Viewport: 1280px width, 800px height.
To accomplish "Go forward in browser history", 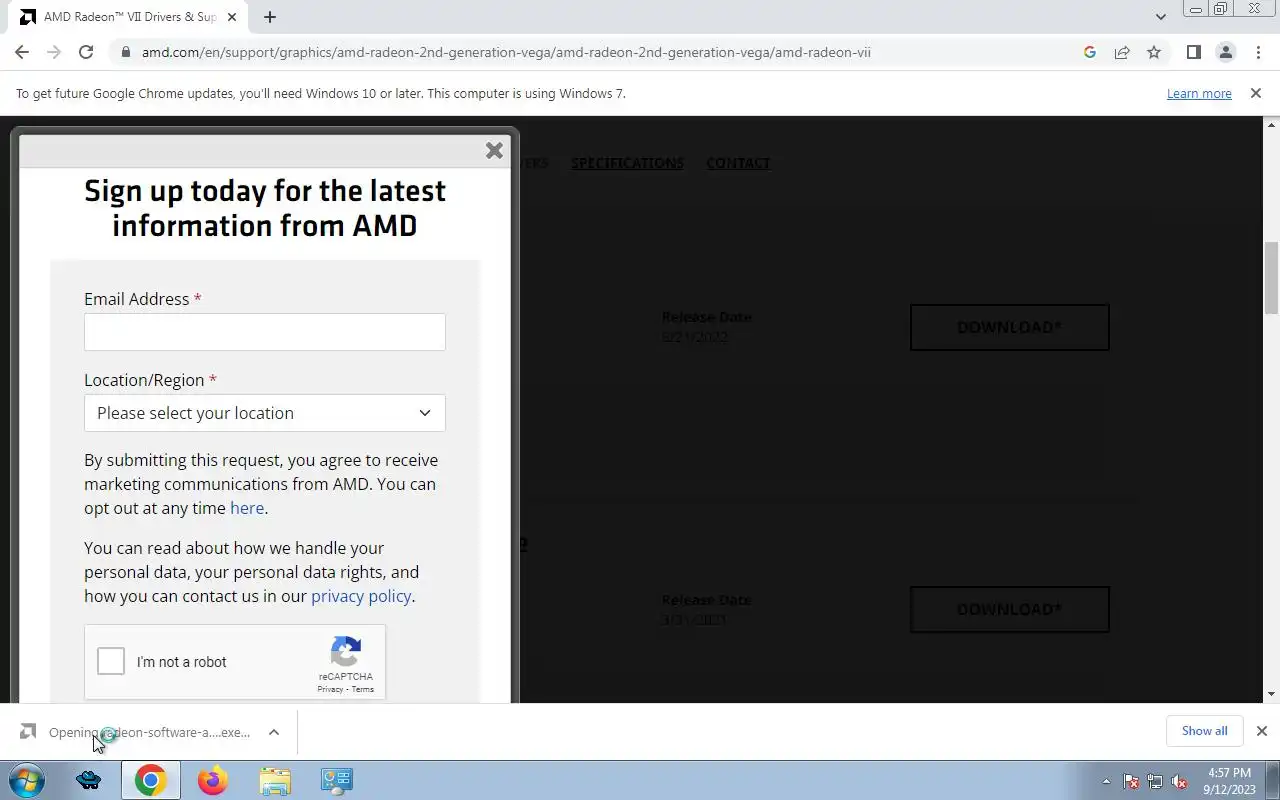I will point(54,52).
